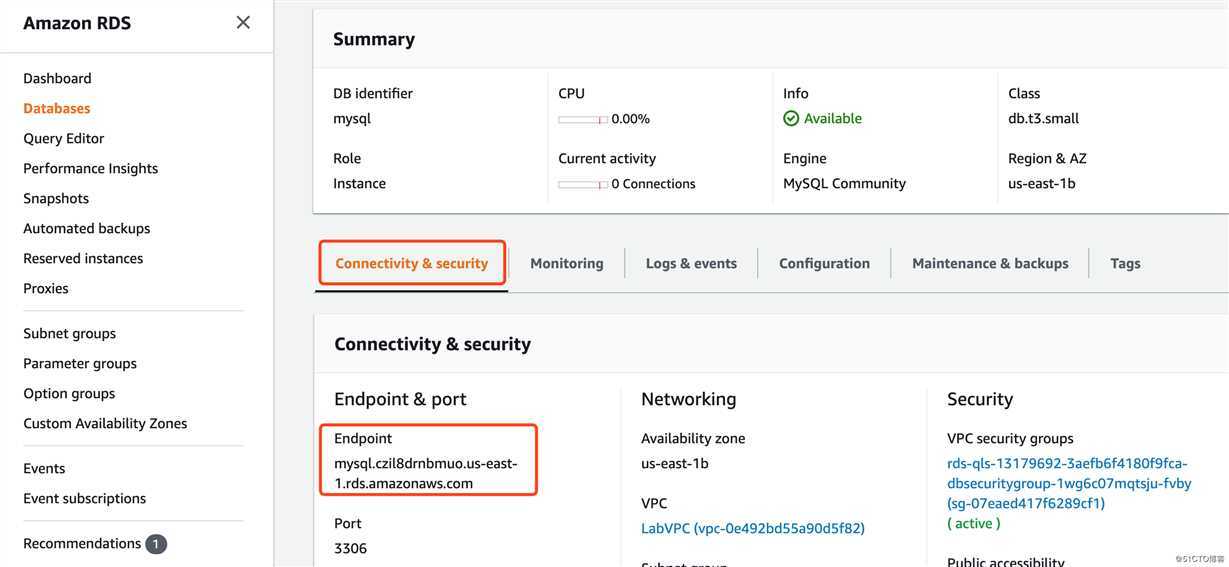Click the 0.00% CPU value

630,118
